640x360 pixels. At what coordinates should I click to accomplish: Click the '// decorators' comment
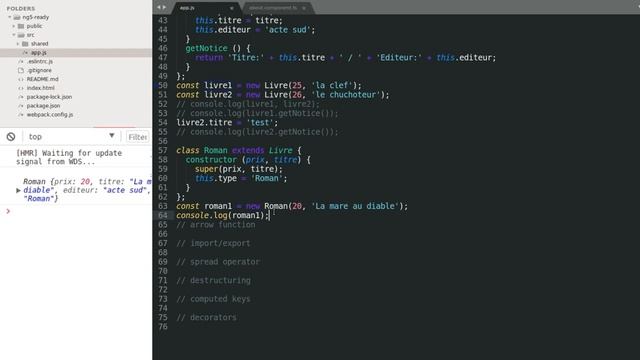[207, 317]
